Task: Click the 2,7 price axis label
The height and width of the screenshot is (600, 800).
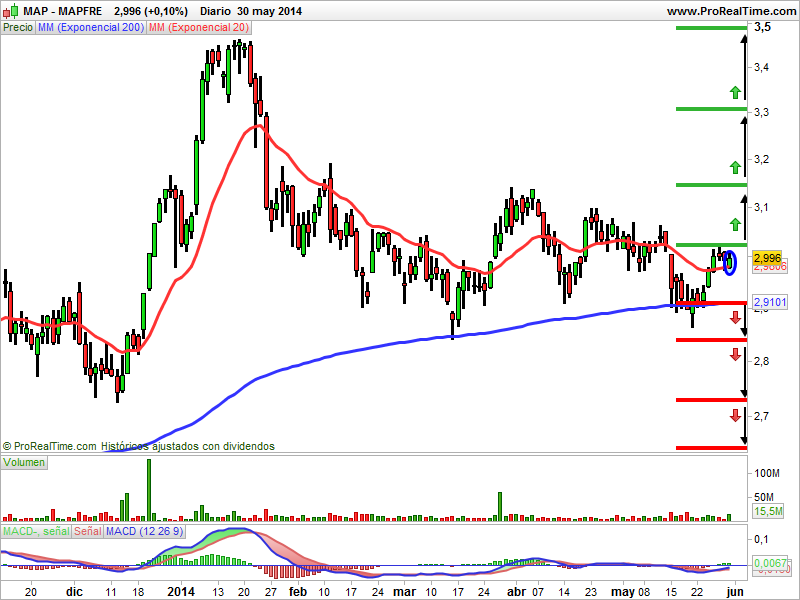Action: tap(762, 416)
